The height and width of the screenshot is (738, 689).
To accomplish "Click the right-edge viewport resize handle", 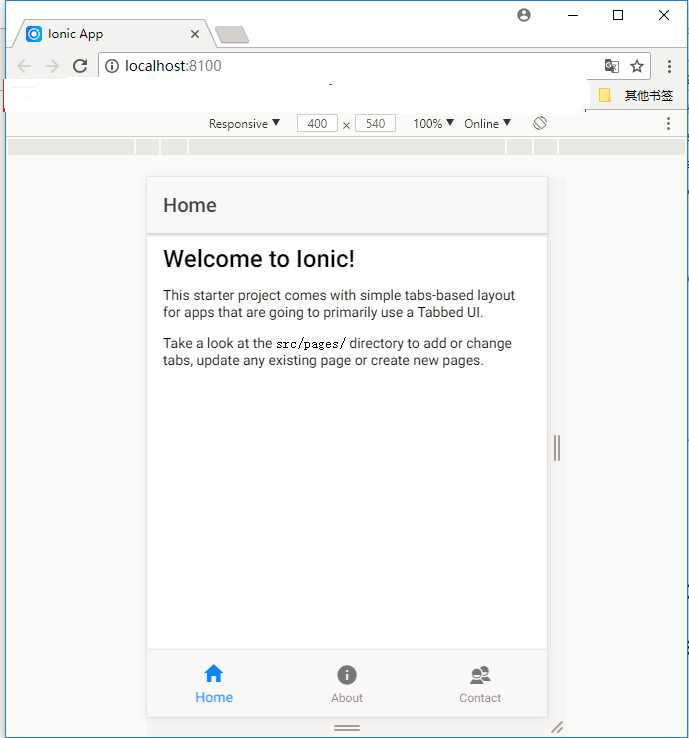I will (557, 448).
